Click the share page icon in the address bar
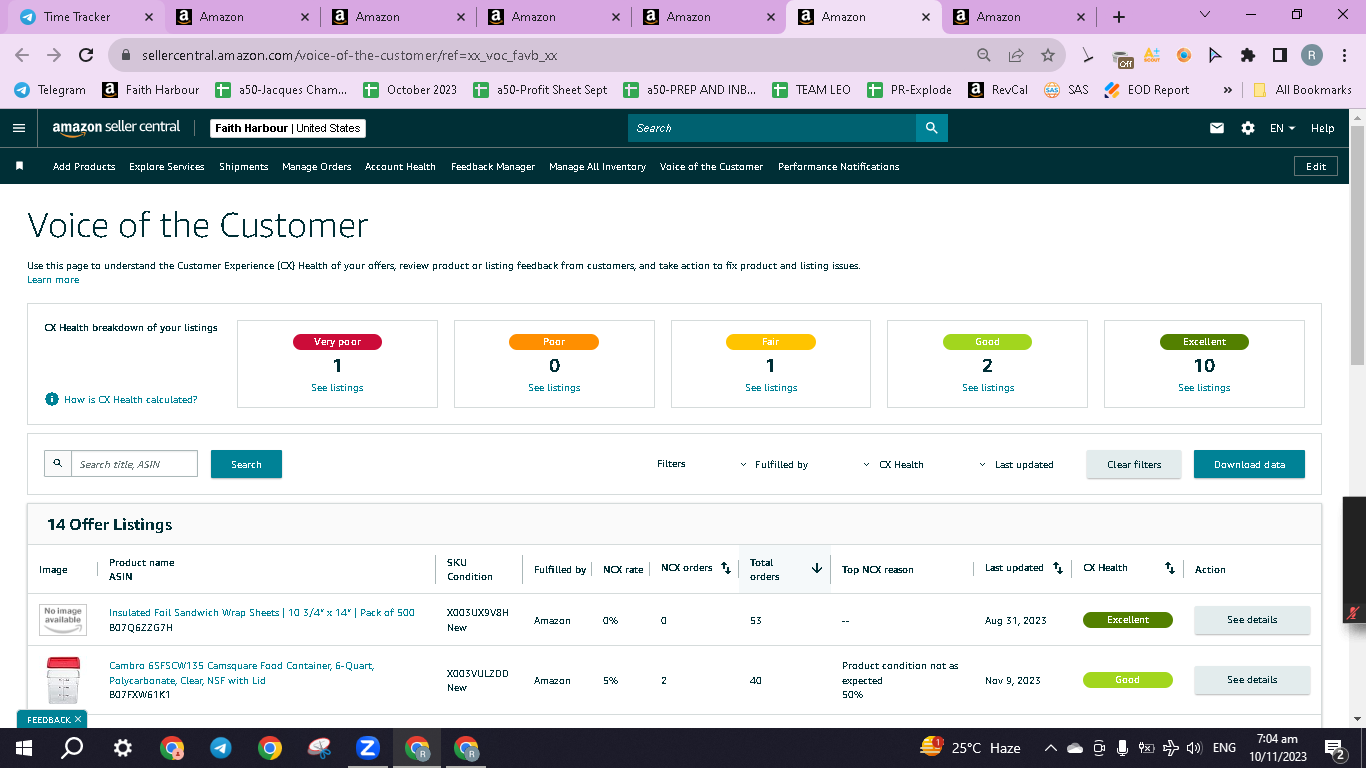 [x=1016, y=56]
